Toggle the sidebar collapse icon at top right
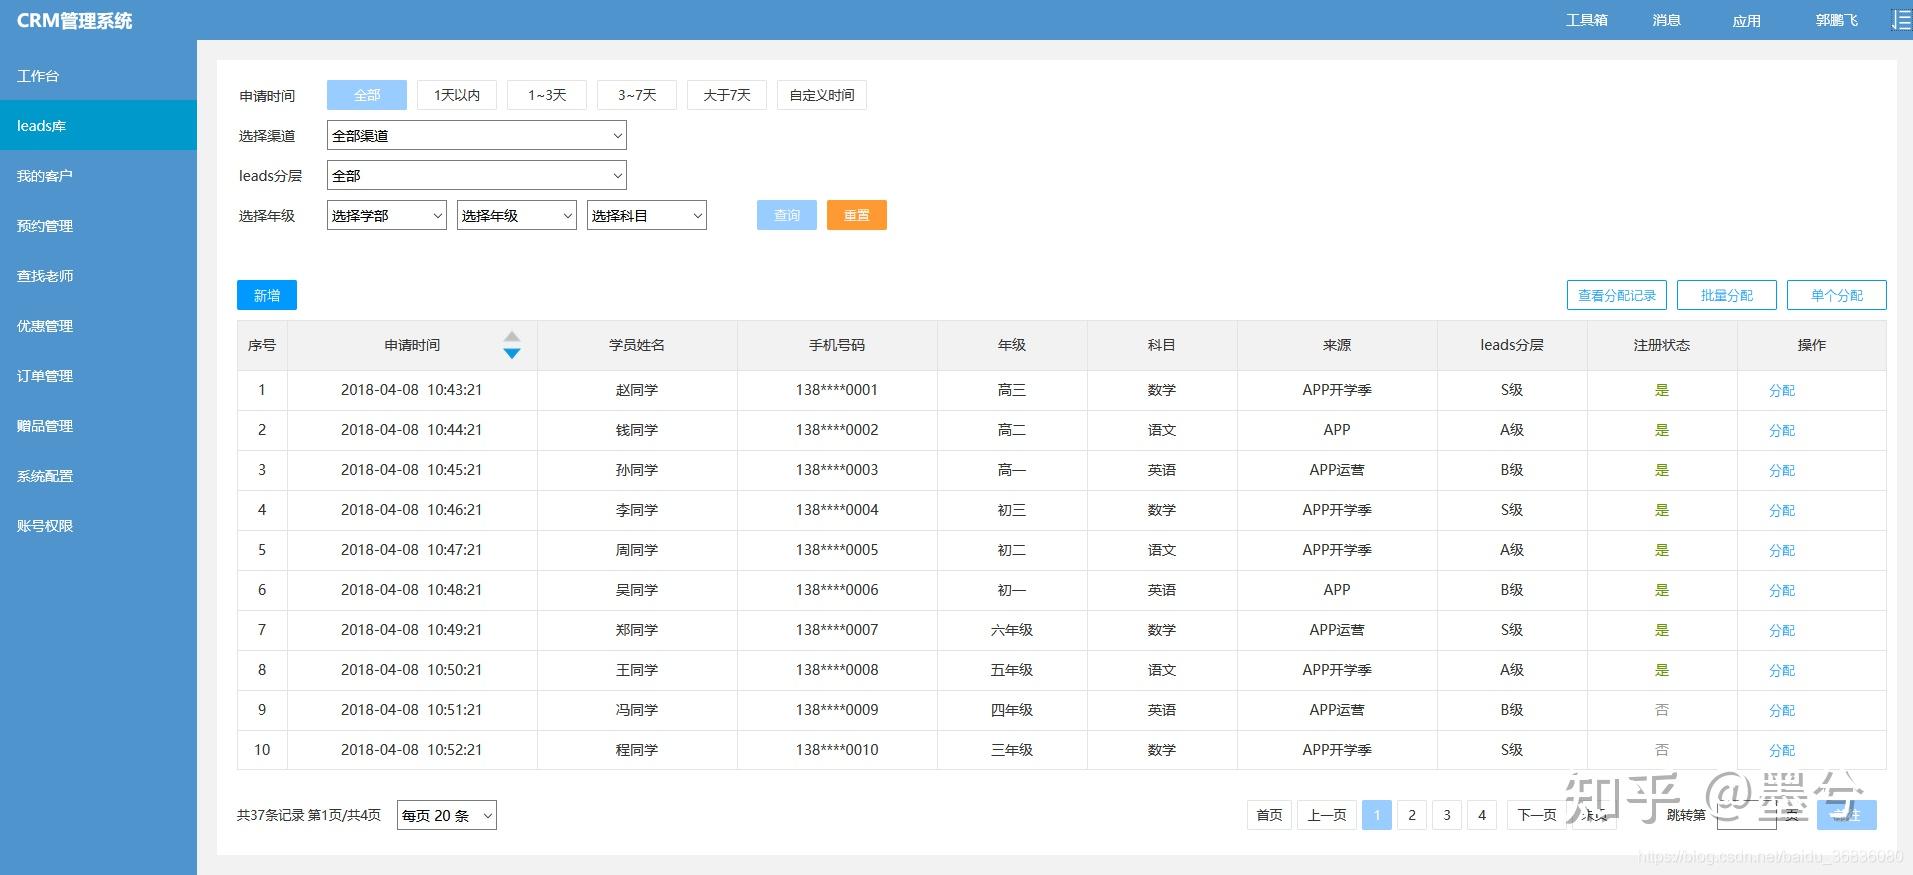The width and height of the screenshot is (1913, 875). pos(1901,20)
